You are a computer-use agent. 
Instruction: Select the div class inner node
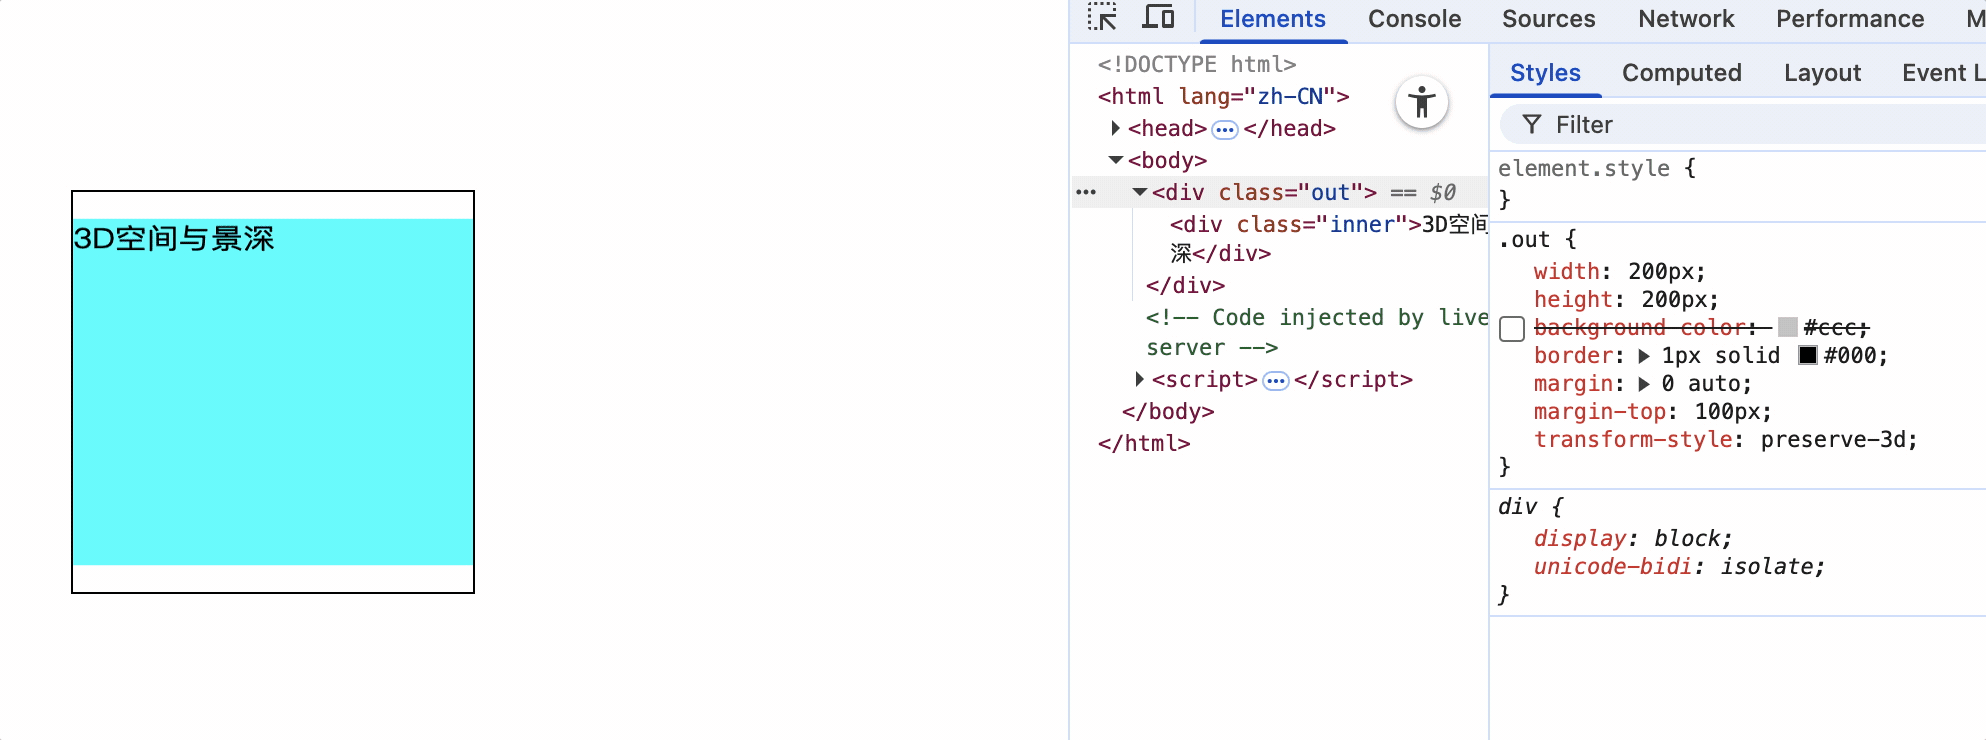click(x=1329, y=238)
